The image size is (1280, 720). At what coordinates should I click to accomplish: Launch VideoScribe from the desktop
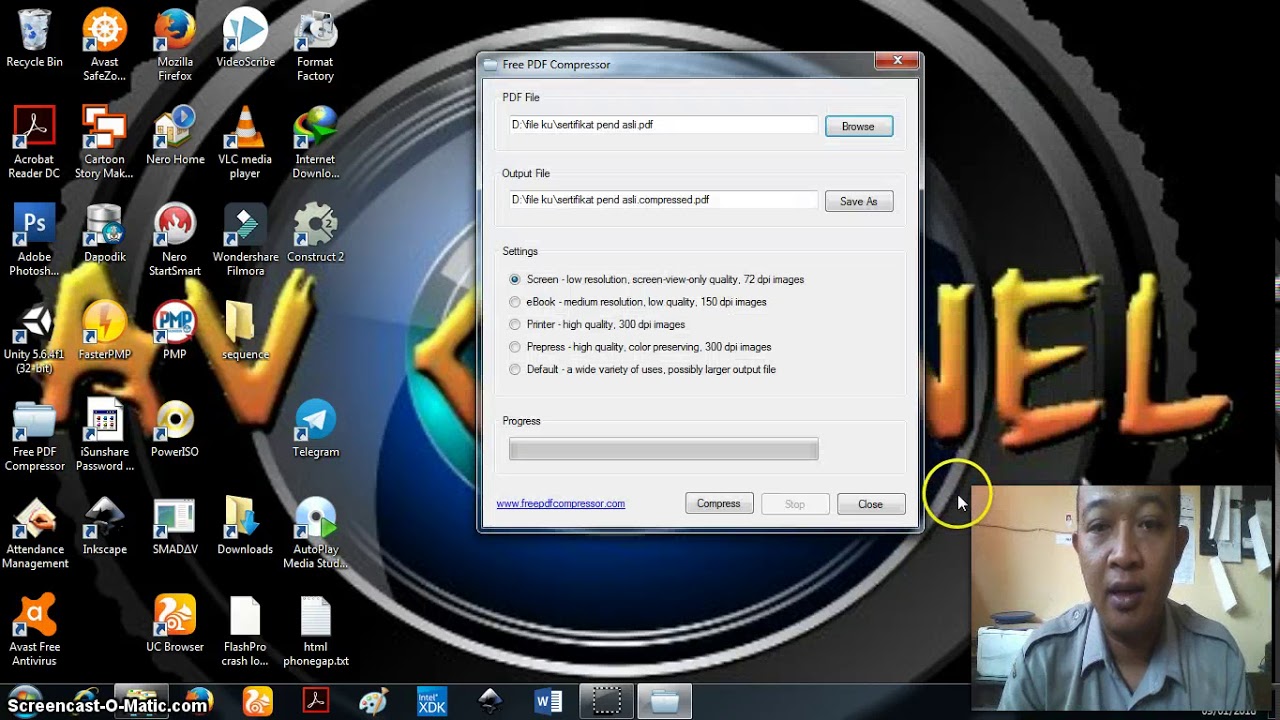245,40
